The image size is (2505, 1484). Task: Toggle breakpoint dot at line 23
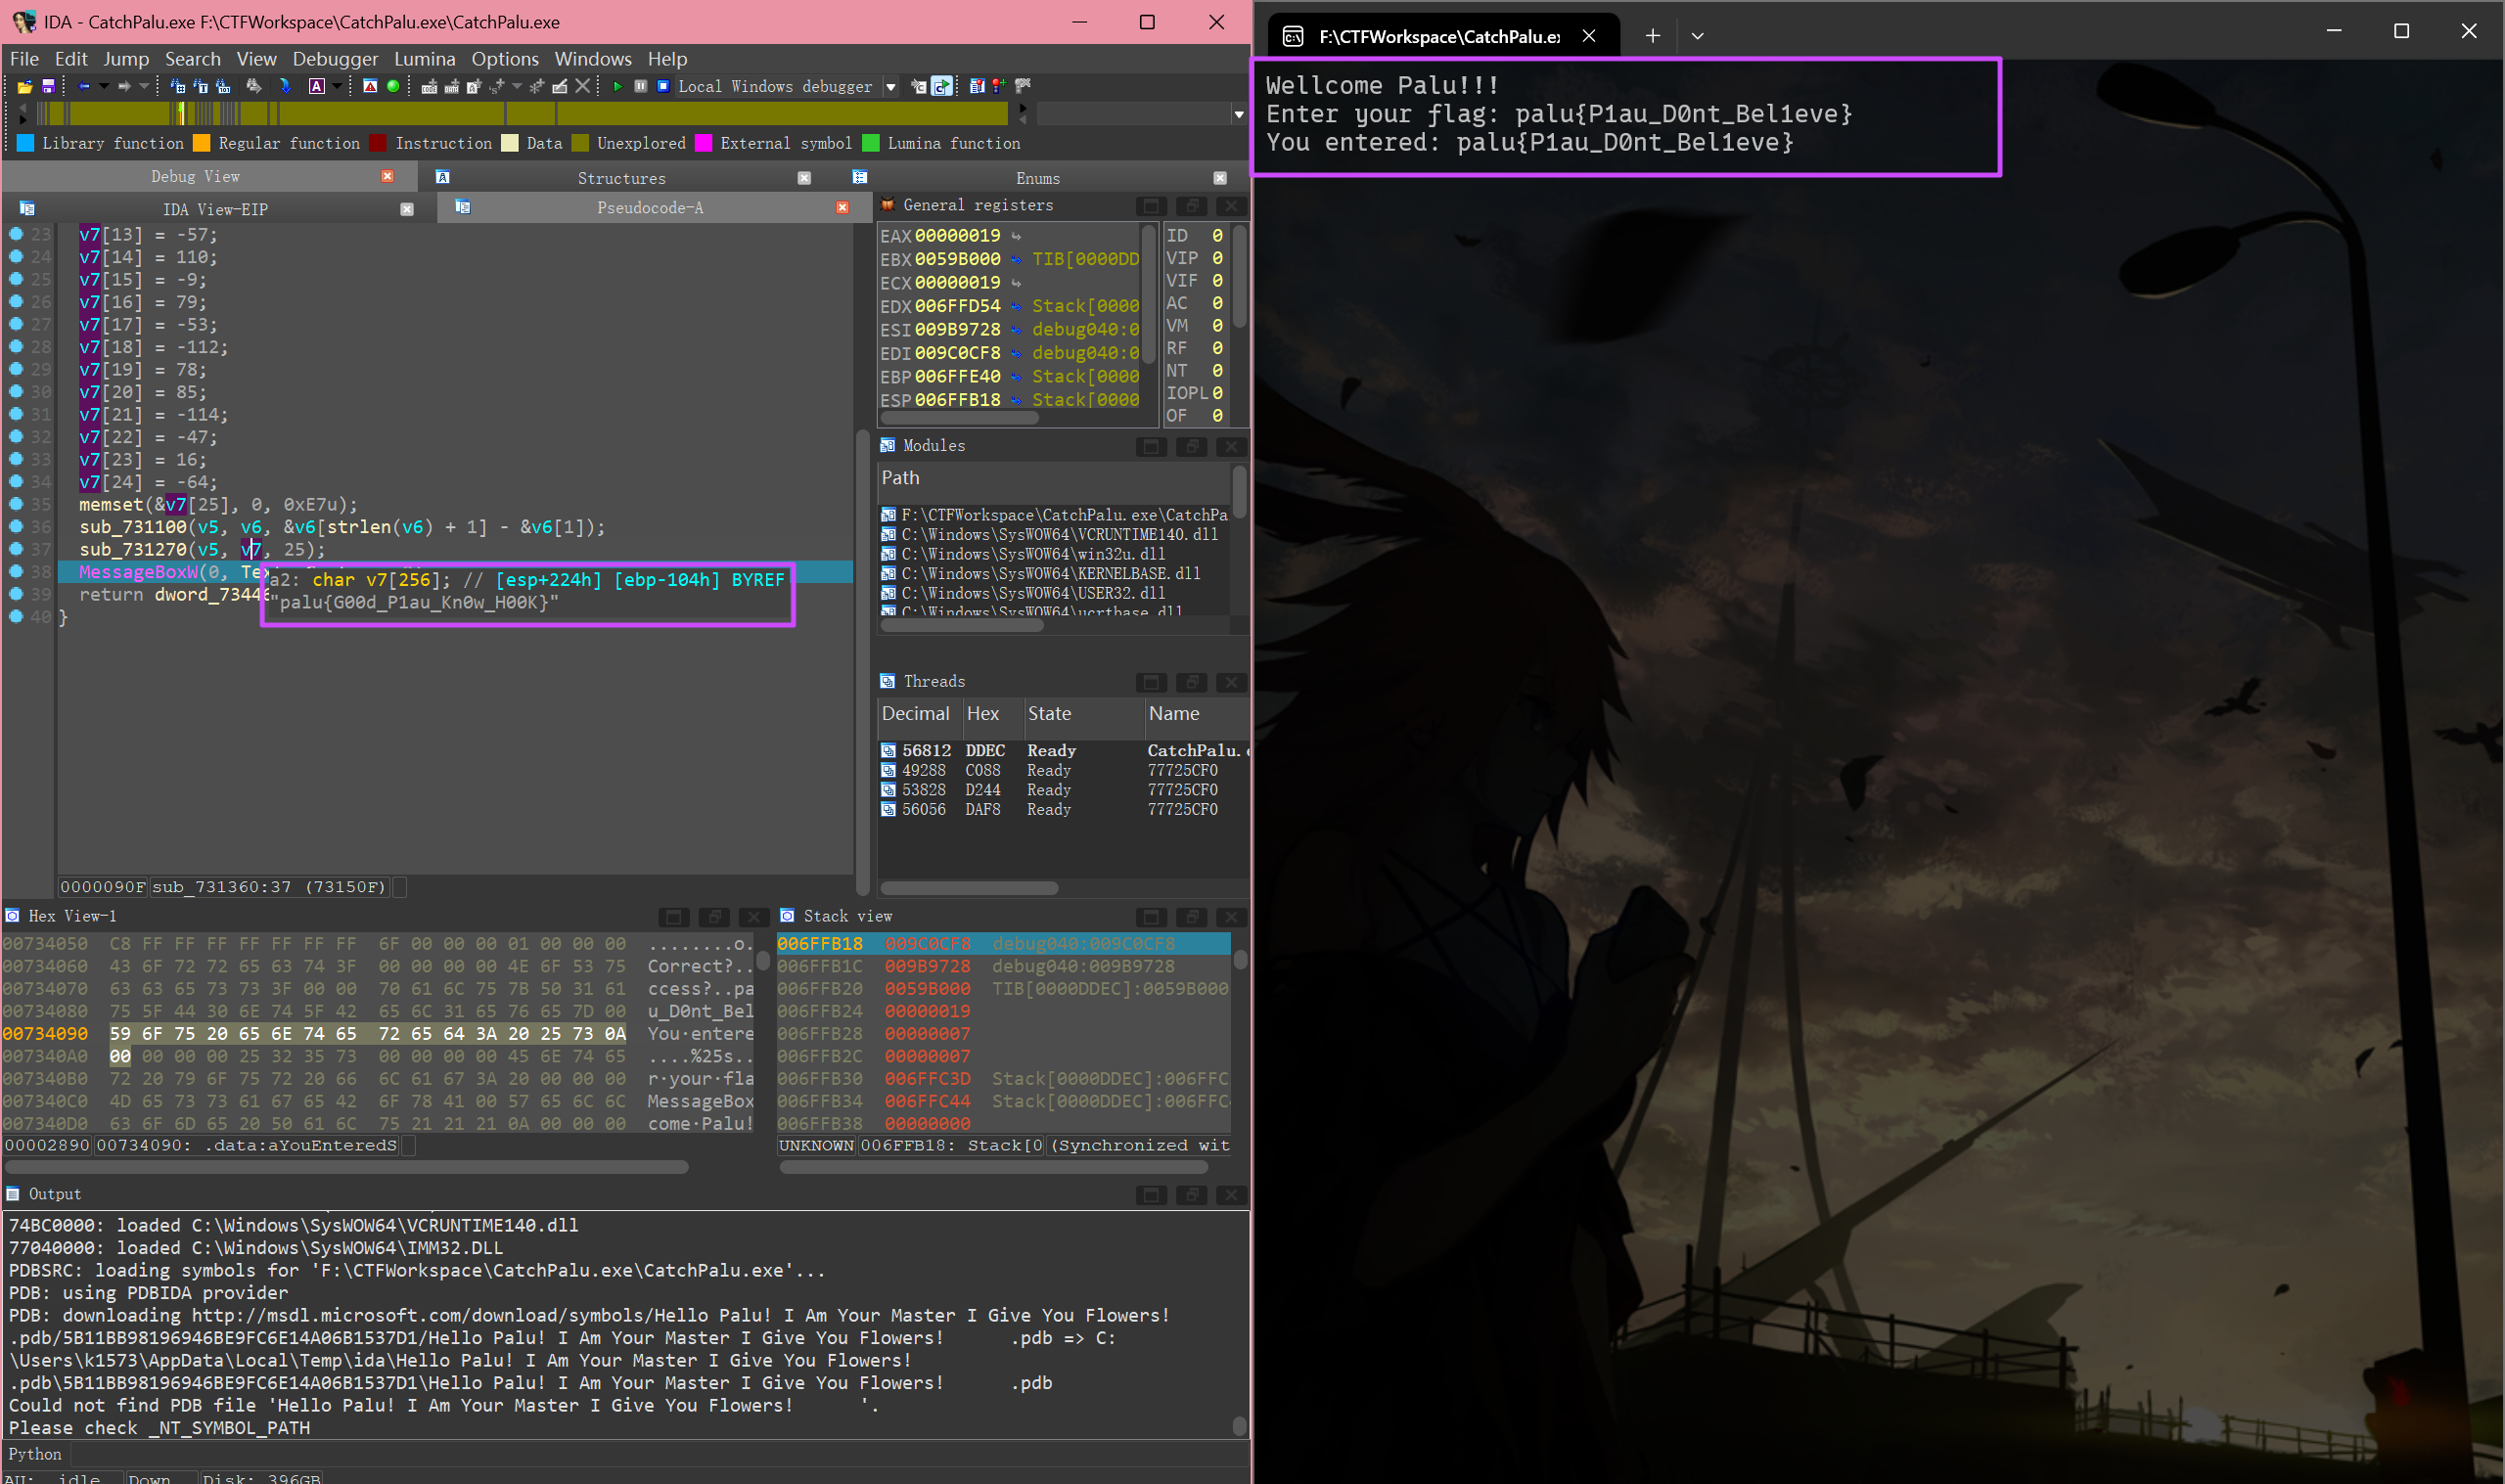tap(16, 234)
